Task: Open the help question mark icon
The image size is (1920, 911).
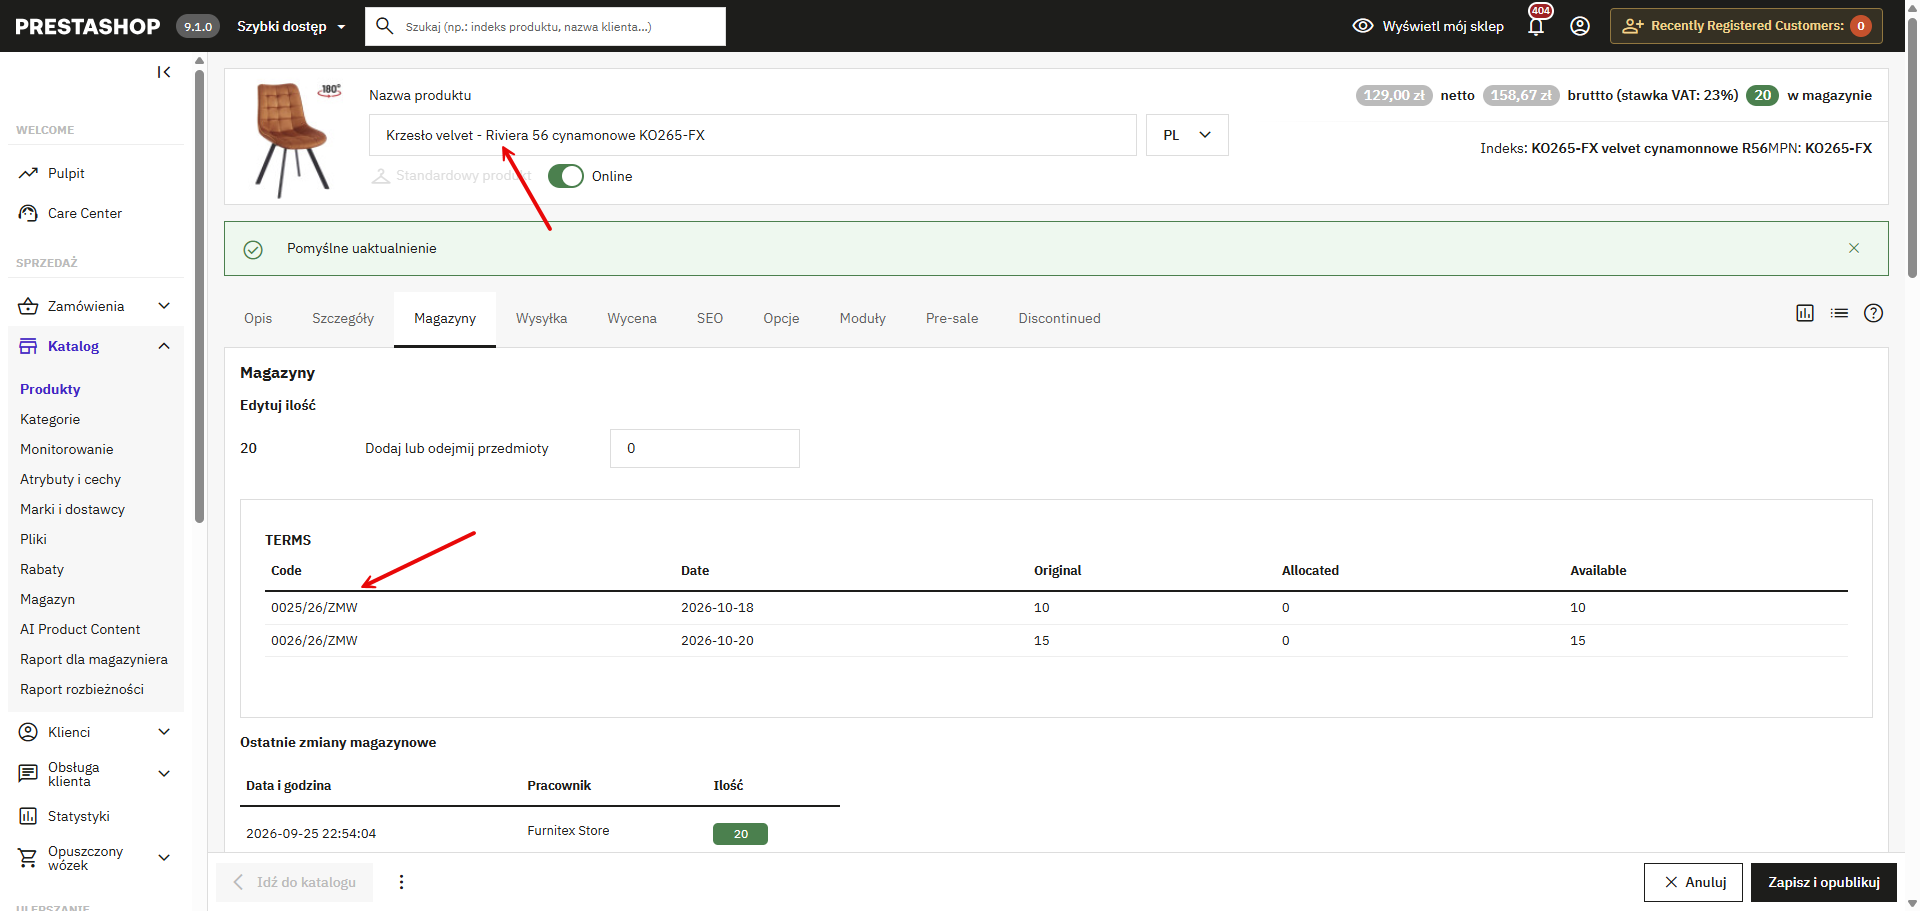Action: click(1873, 313)
